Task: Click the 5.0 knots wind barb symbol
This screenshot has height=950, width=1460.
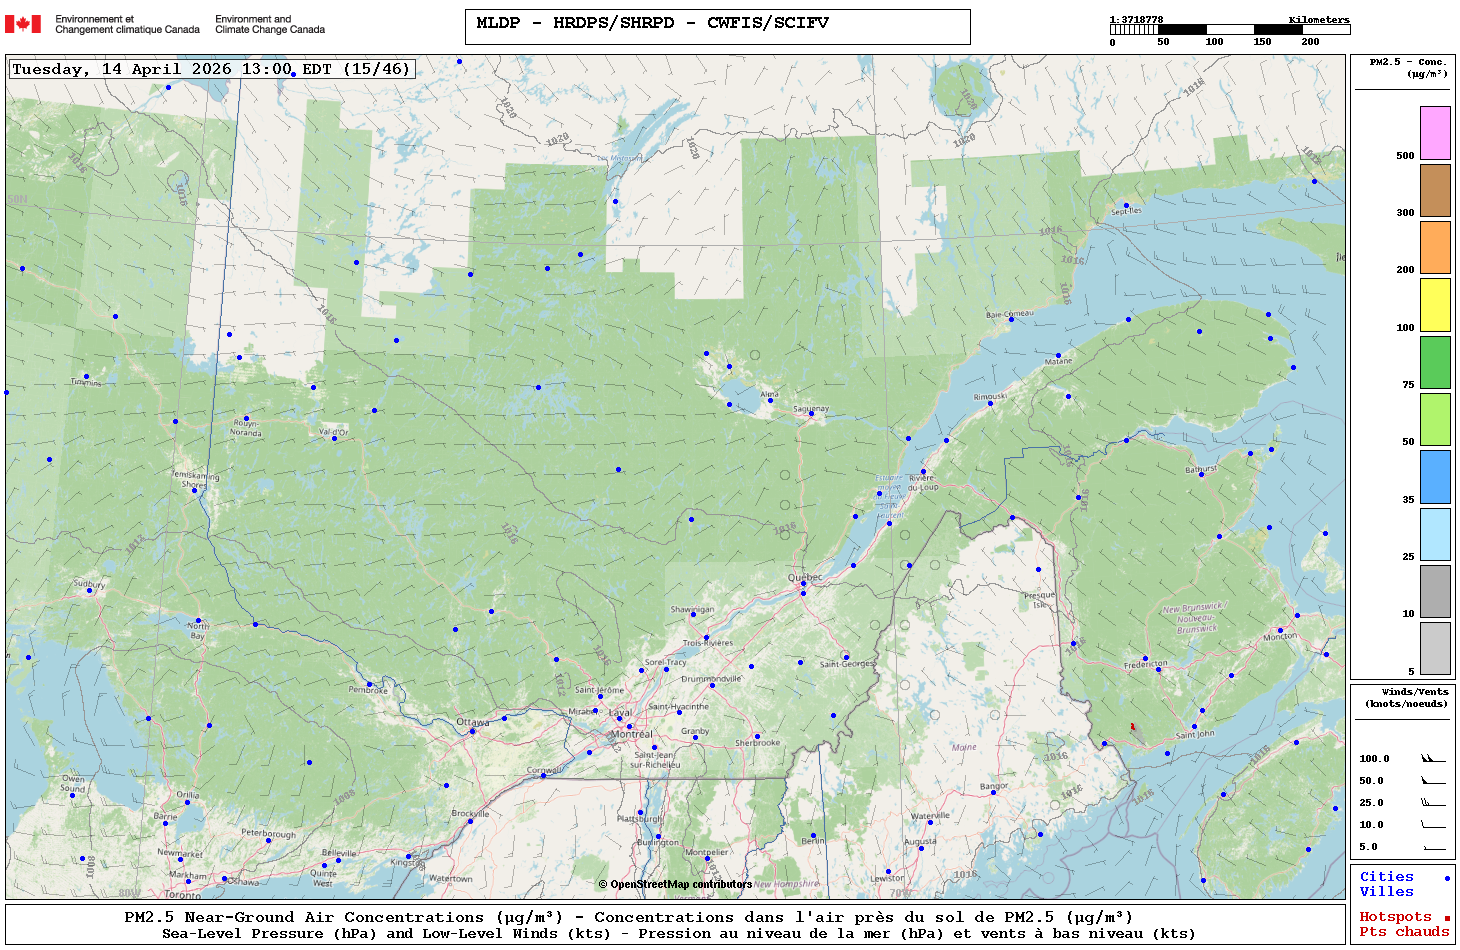Action: (1433, 847)
